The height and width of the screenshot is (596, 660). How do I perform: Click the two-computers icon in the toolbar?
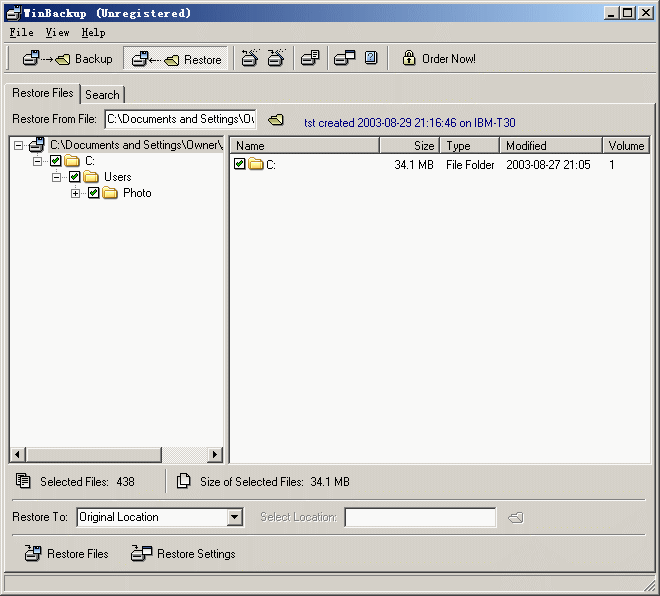click(345, 59)
